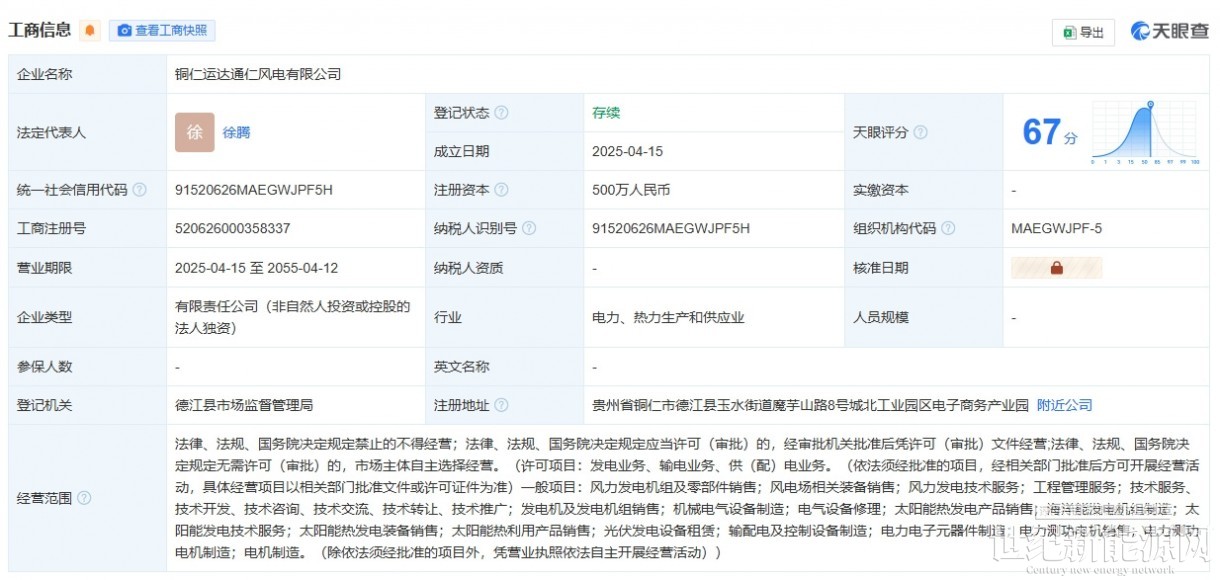
Task: Show help for 组织机构代码
Action: (x=948, y=229)
